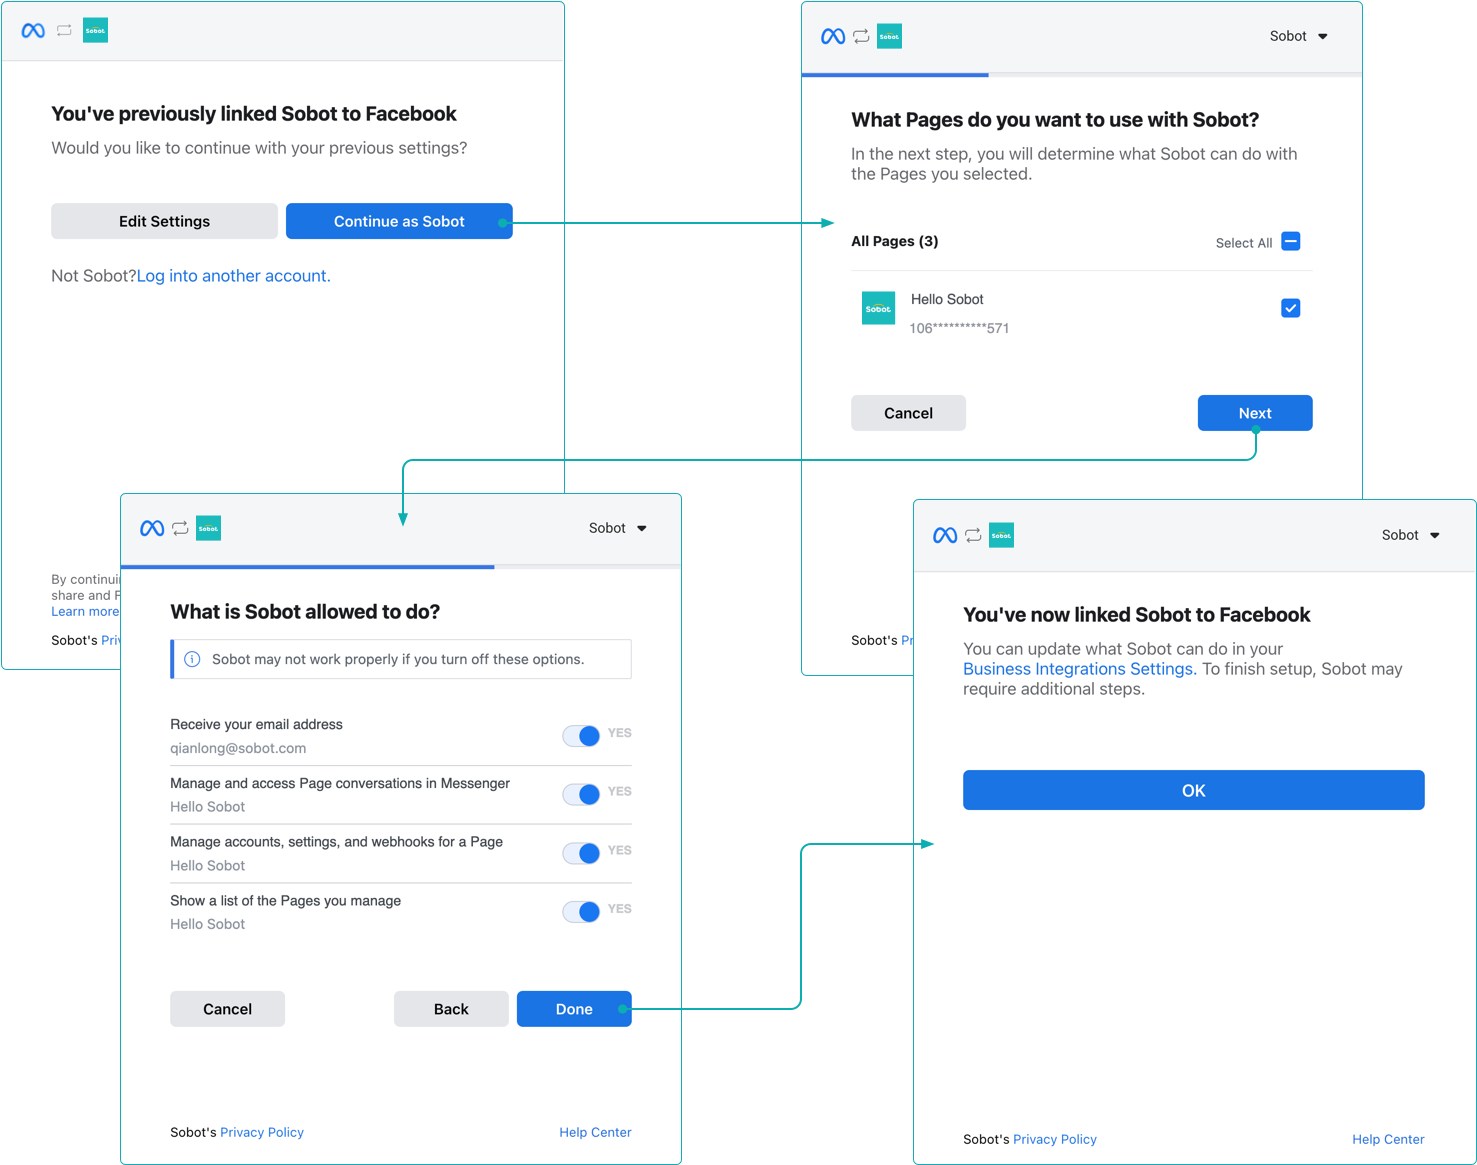
Task: Click Sobot logo in the Pages selection dialog header
Action: (889, 37)
